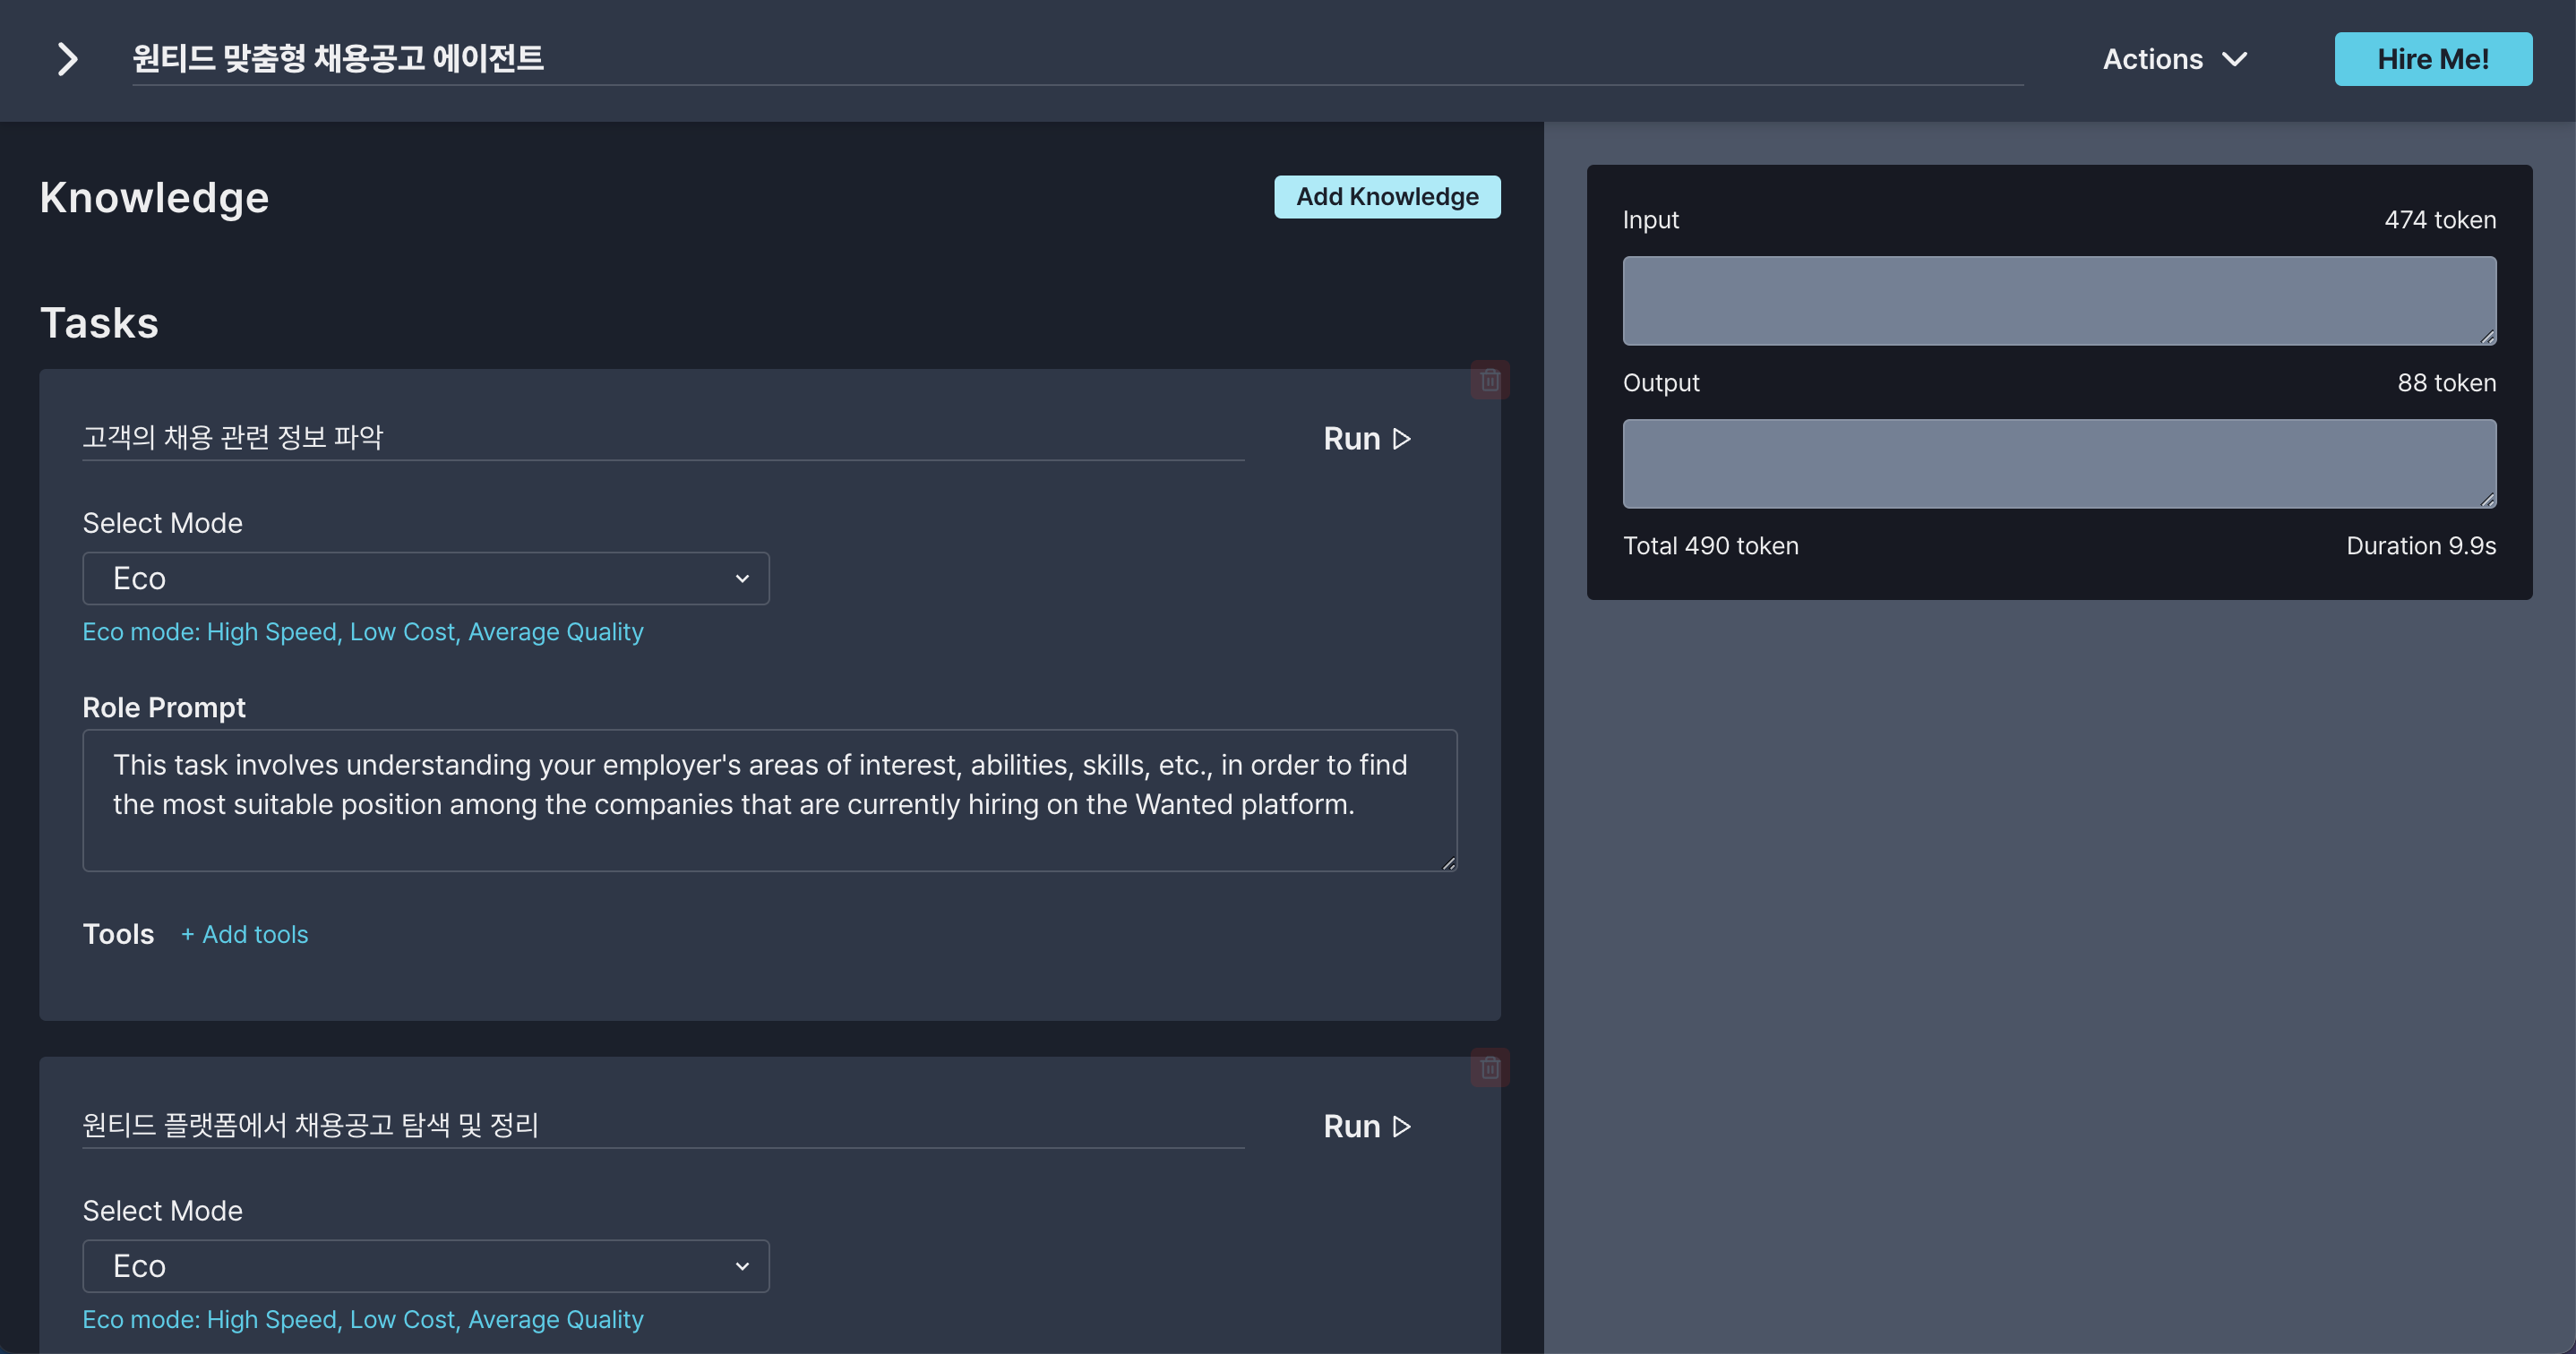Screen dimensions: 2576x1354
Task: Click the Output box resize handle
Action: [x=2487, y=500]
